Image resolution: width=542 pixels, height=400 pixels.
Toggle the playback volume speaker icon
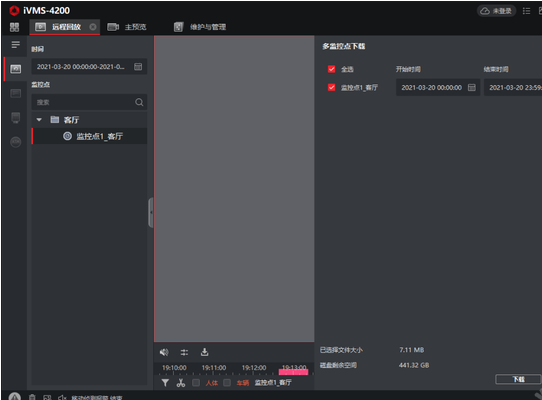coord(164,352)
